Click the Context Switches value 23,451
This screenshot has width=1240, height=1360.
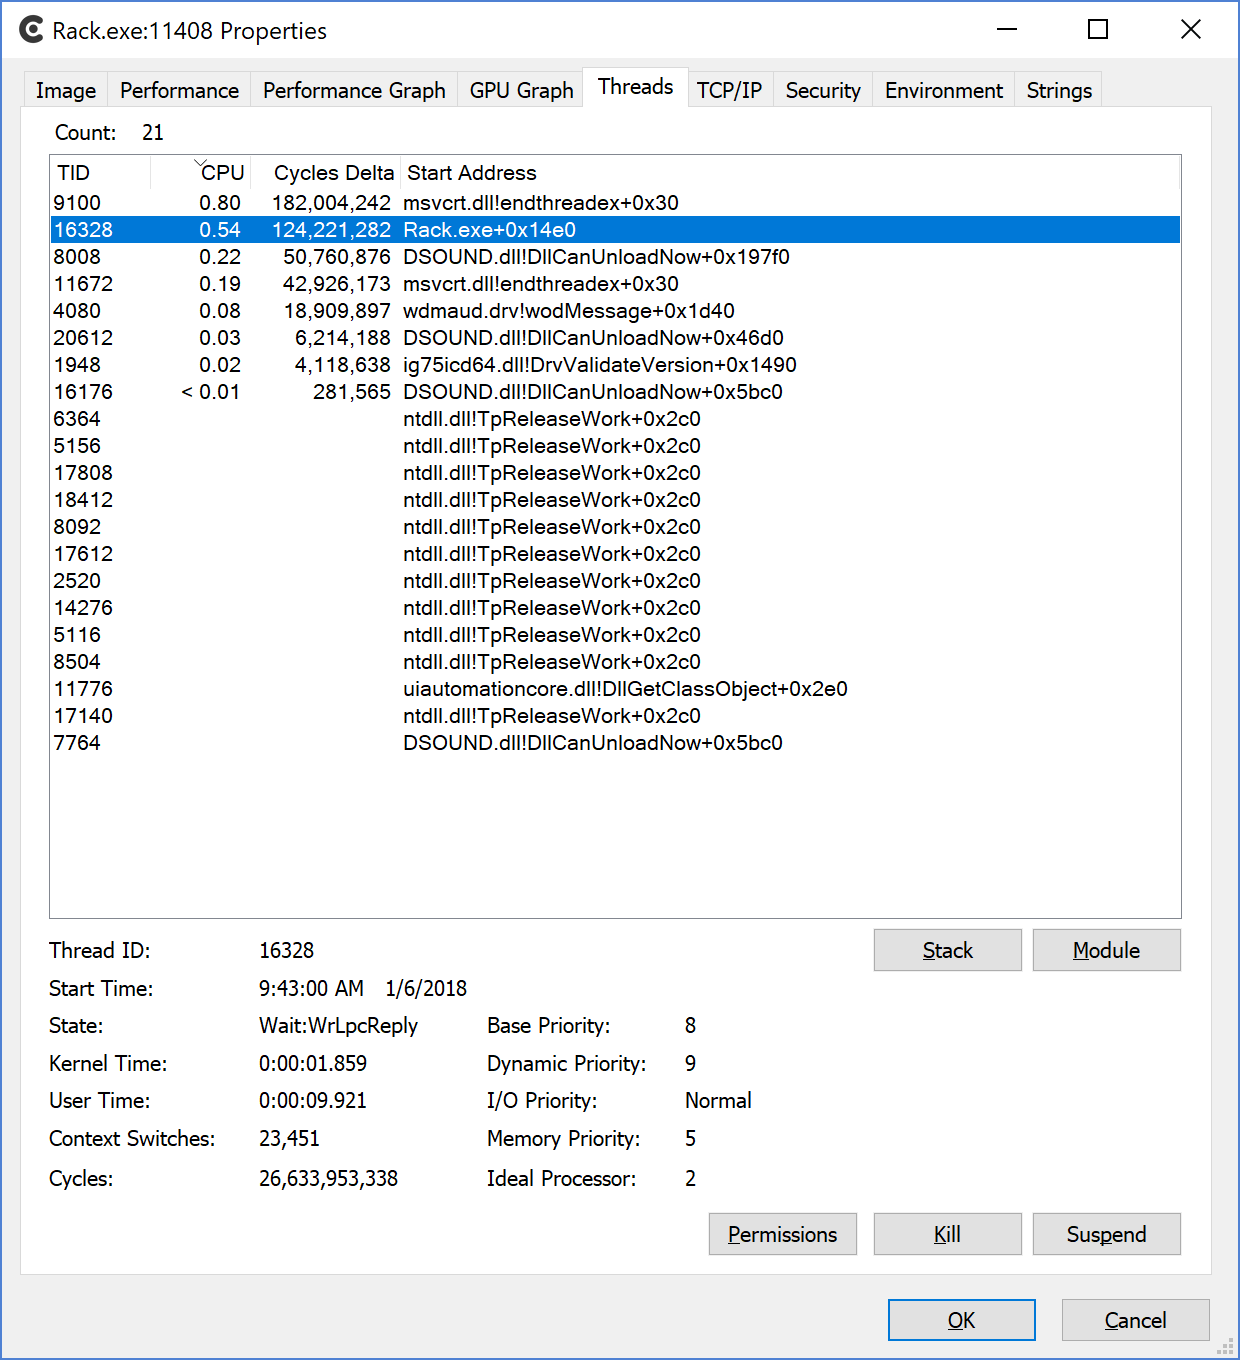289,1139
